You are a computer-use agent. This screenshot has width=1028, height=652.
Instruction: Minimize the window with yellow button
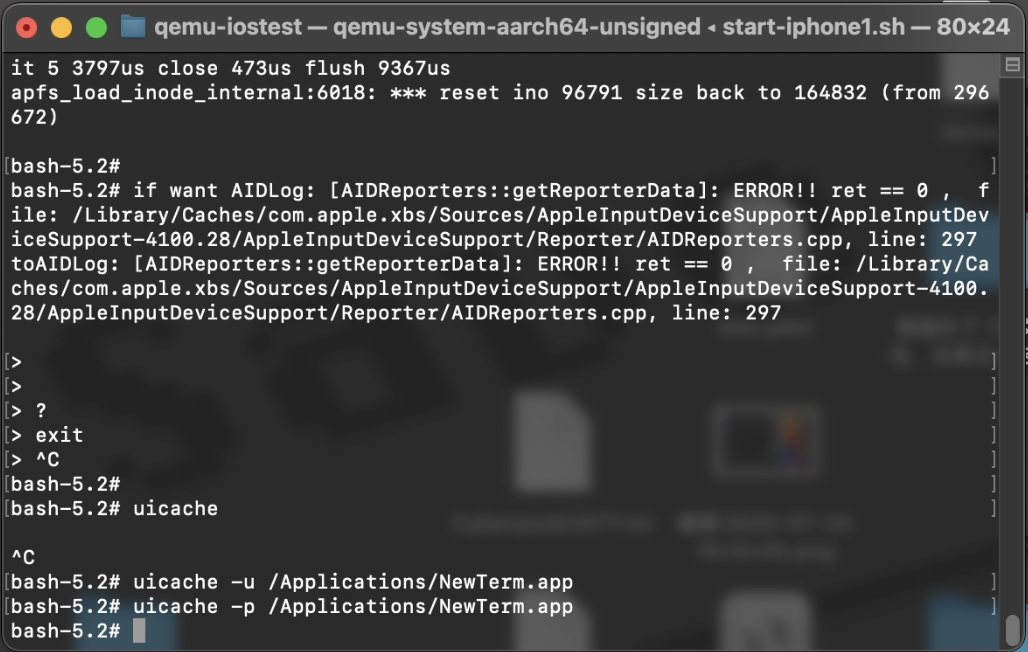tap(61, 27)
